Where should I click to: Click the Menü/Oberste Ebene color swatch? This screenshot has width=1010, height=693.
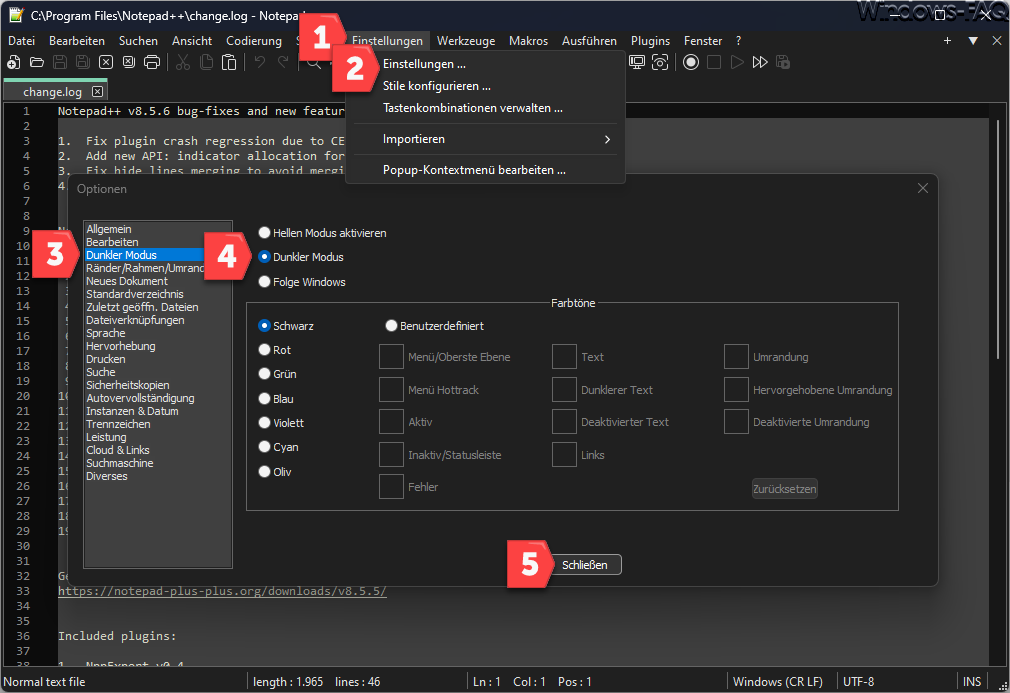pos(391,357)
